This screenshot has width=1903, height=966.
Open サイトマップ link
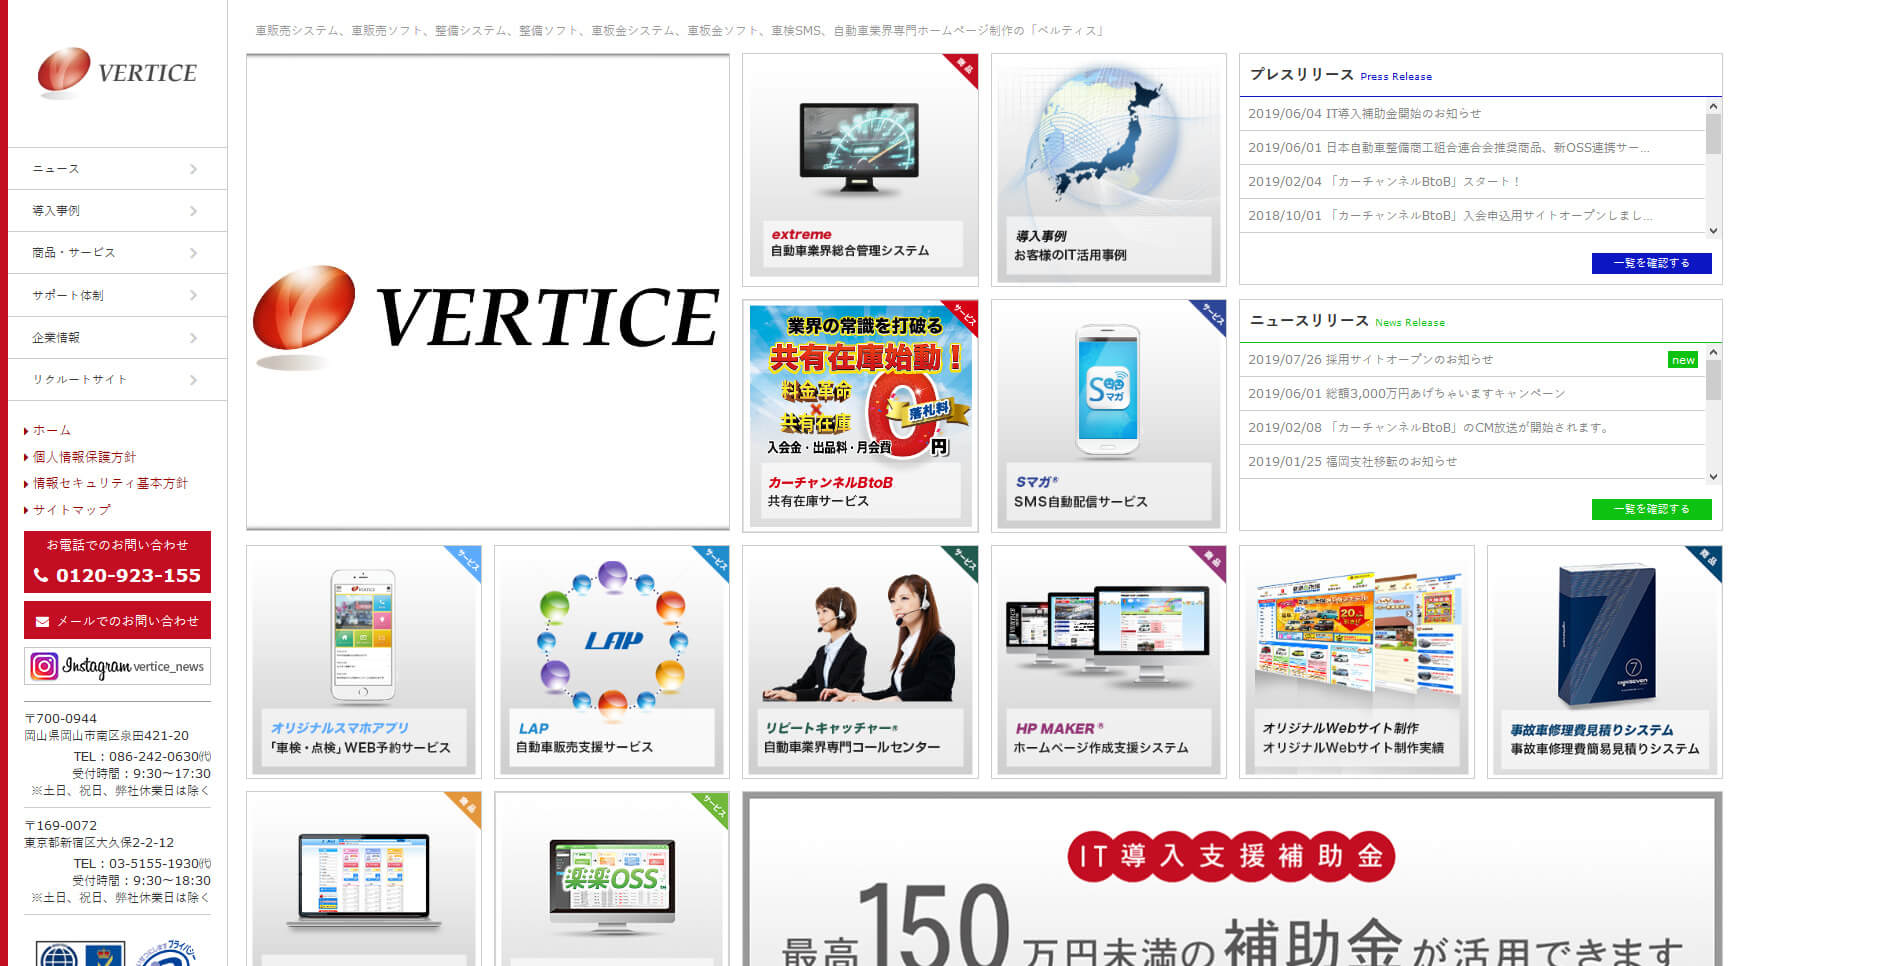(71, 509)
